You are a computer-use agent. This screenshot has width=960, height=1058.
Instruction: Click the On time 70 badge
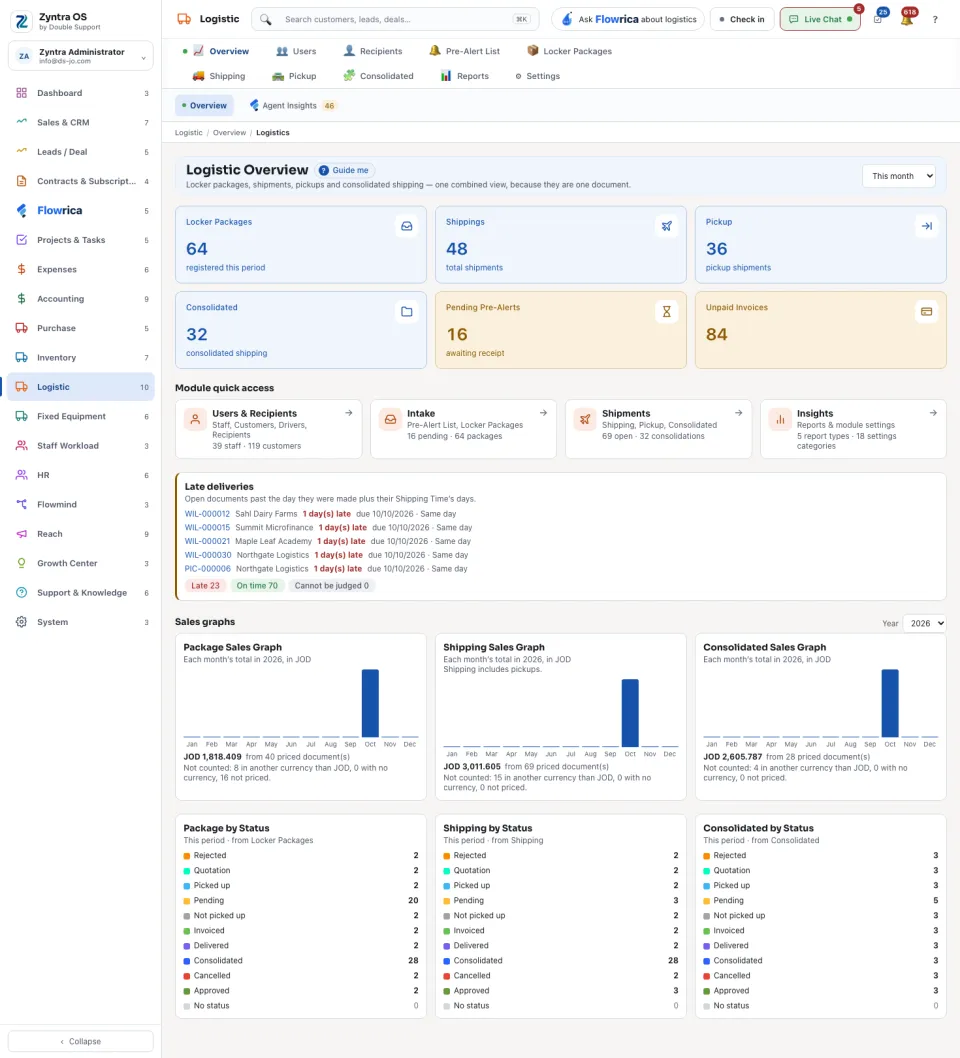(x=257, y=586)
